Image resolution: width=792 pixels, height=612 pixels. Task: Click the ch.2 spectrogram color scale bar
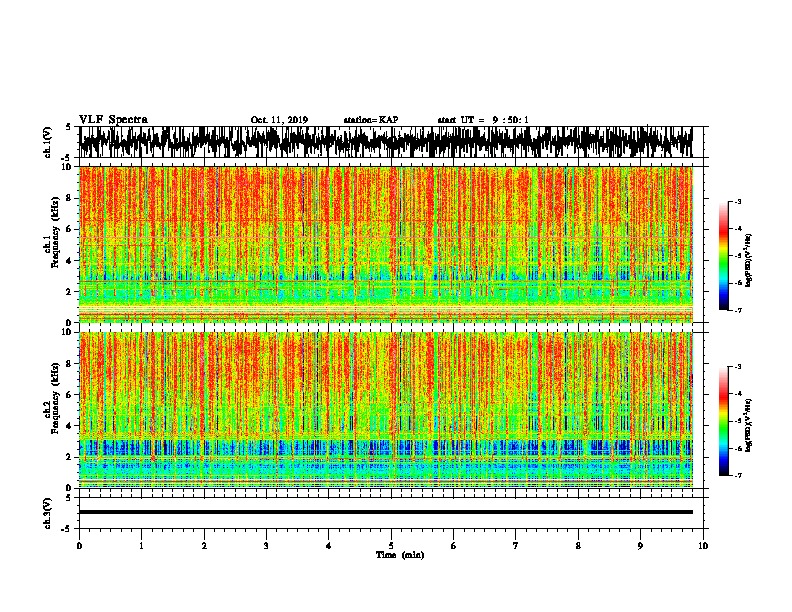(x=723, y=421)
